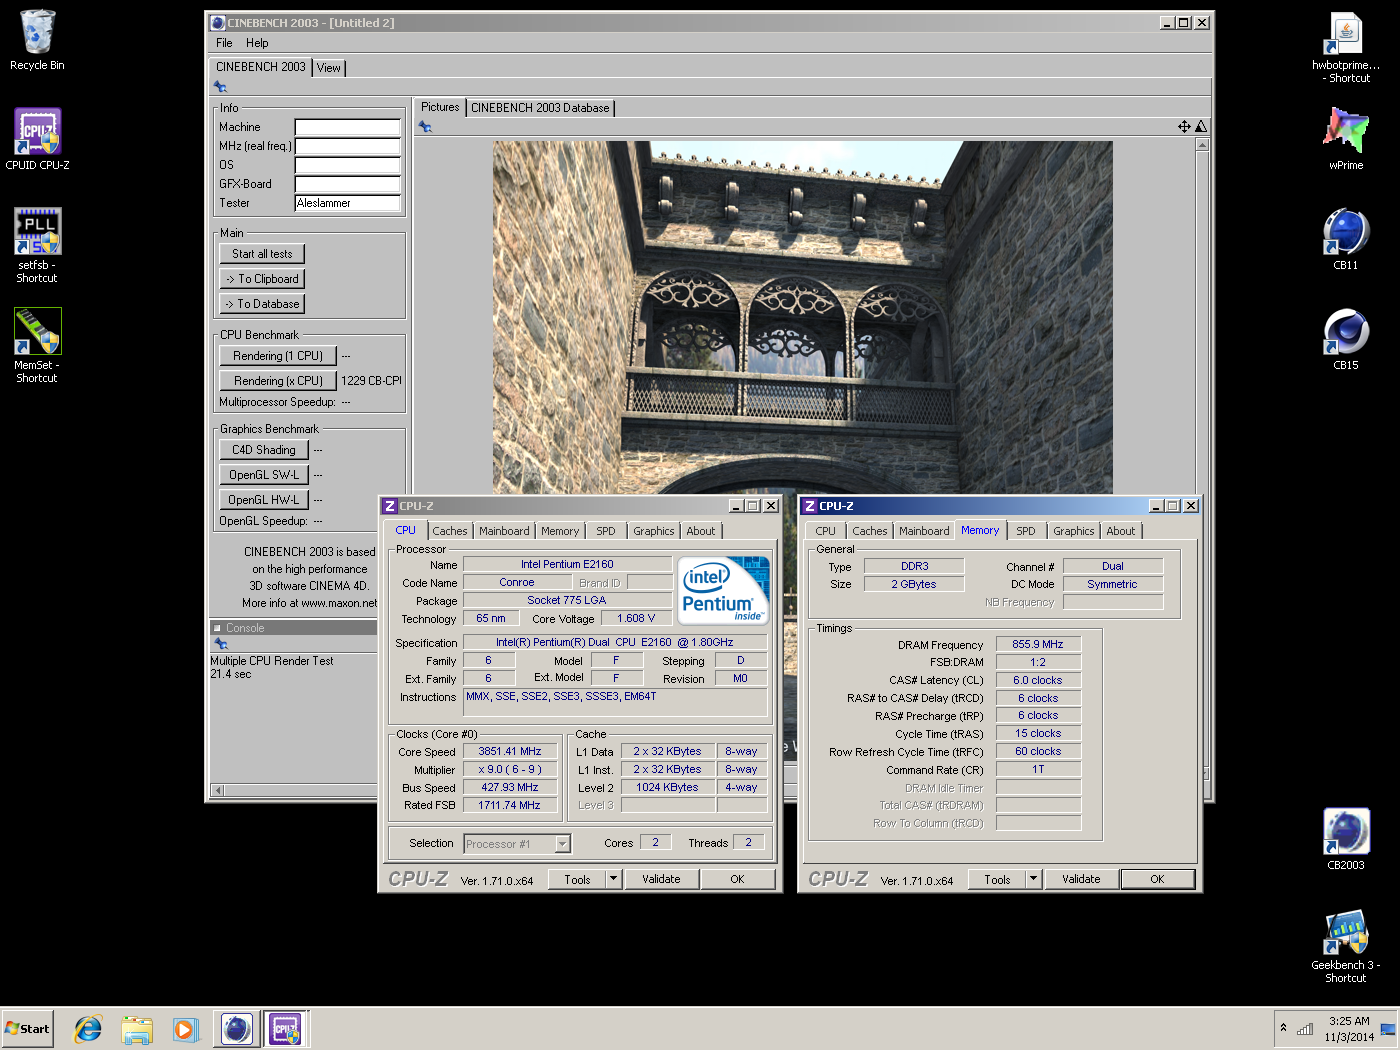This screenshot has width=1400, height=1050.
Task: Click CINEBENCH pin icon under main tab
Action: [220, 87]
